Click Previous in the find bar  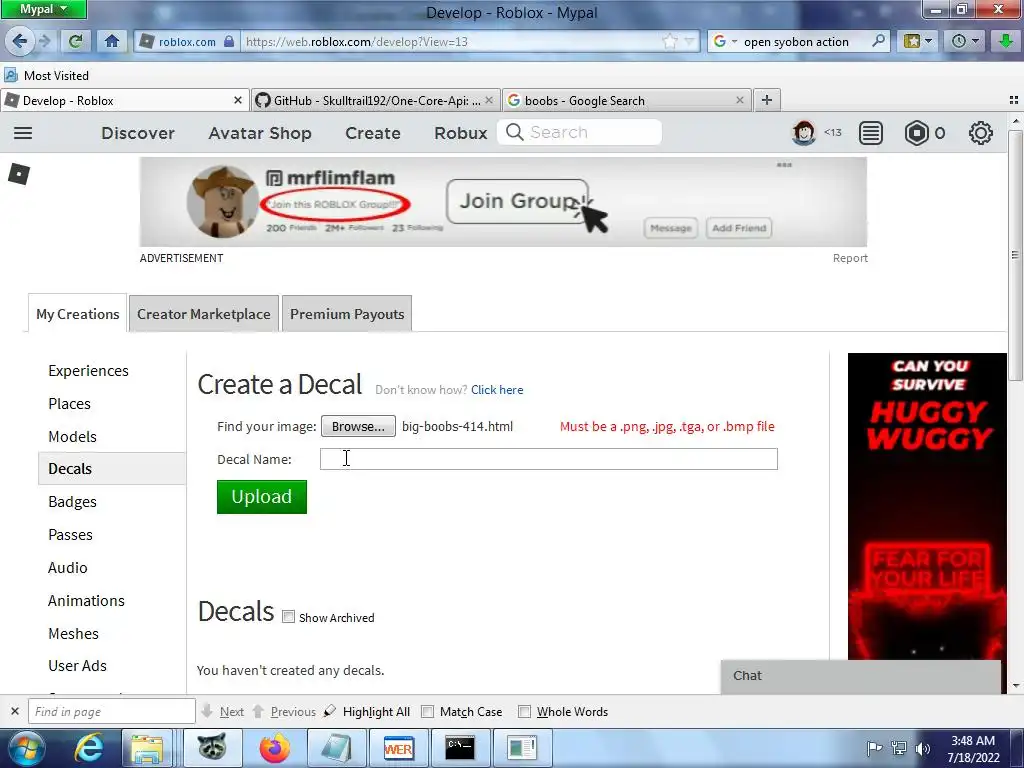[285, 711]
